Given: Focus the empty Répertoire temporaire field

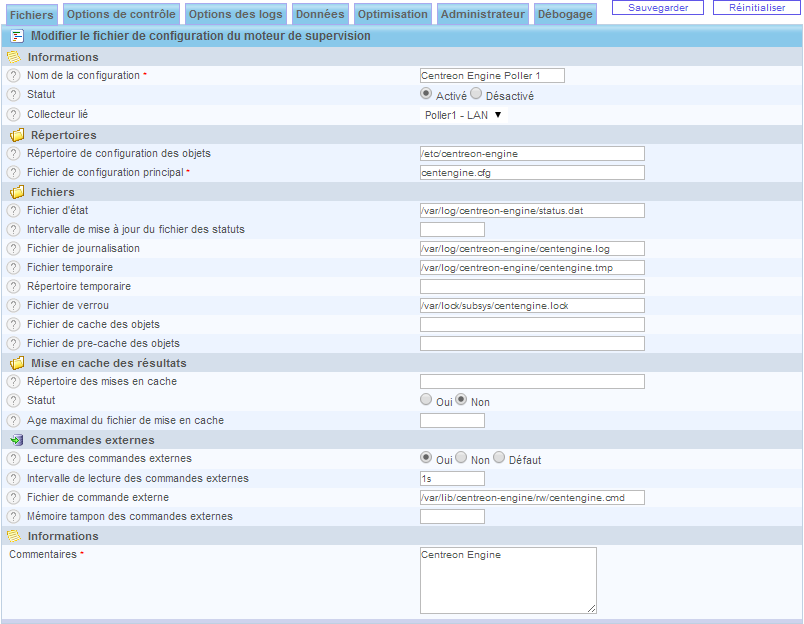Looking at the screenshot, I should [532, 287].
